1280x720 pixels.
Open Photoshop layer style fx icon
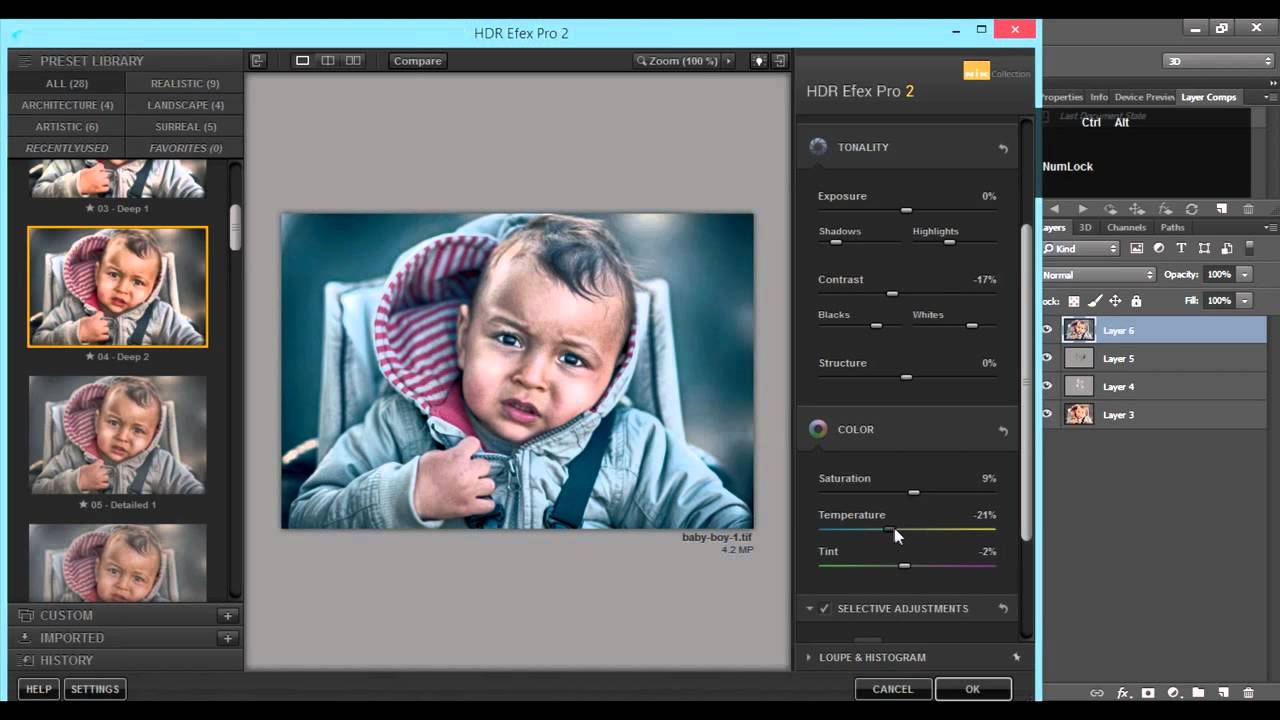pos(1123,692)
